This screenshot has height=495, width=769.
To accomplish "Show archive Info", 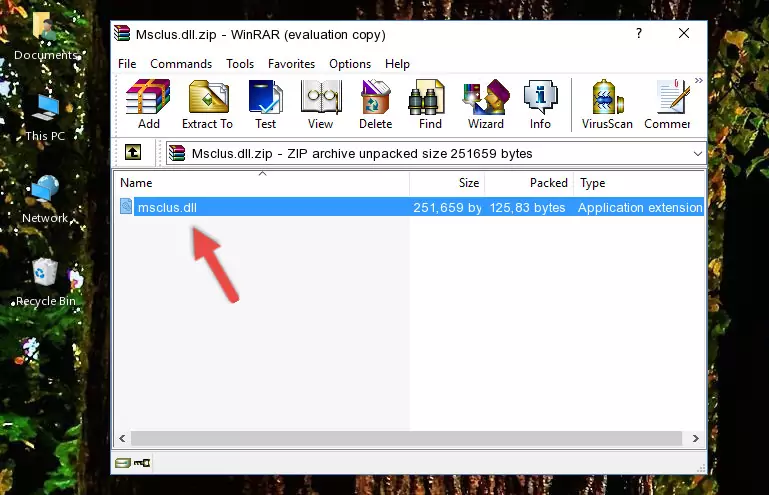I will [x=540, y=104].
